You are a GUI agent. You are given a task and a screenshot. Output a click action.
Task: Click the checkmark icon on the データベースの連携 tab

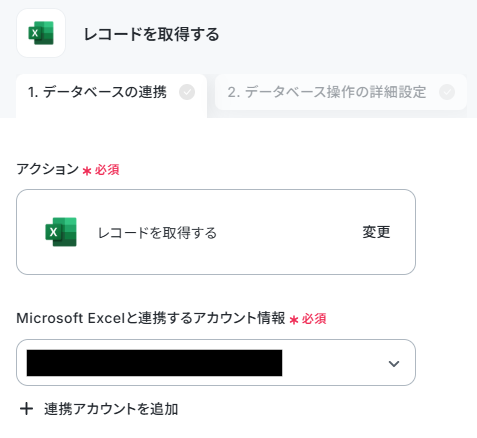pos(187,92)
